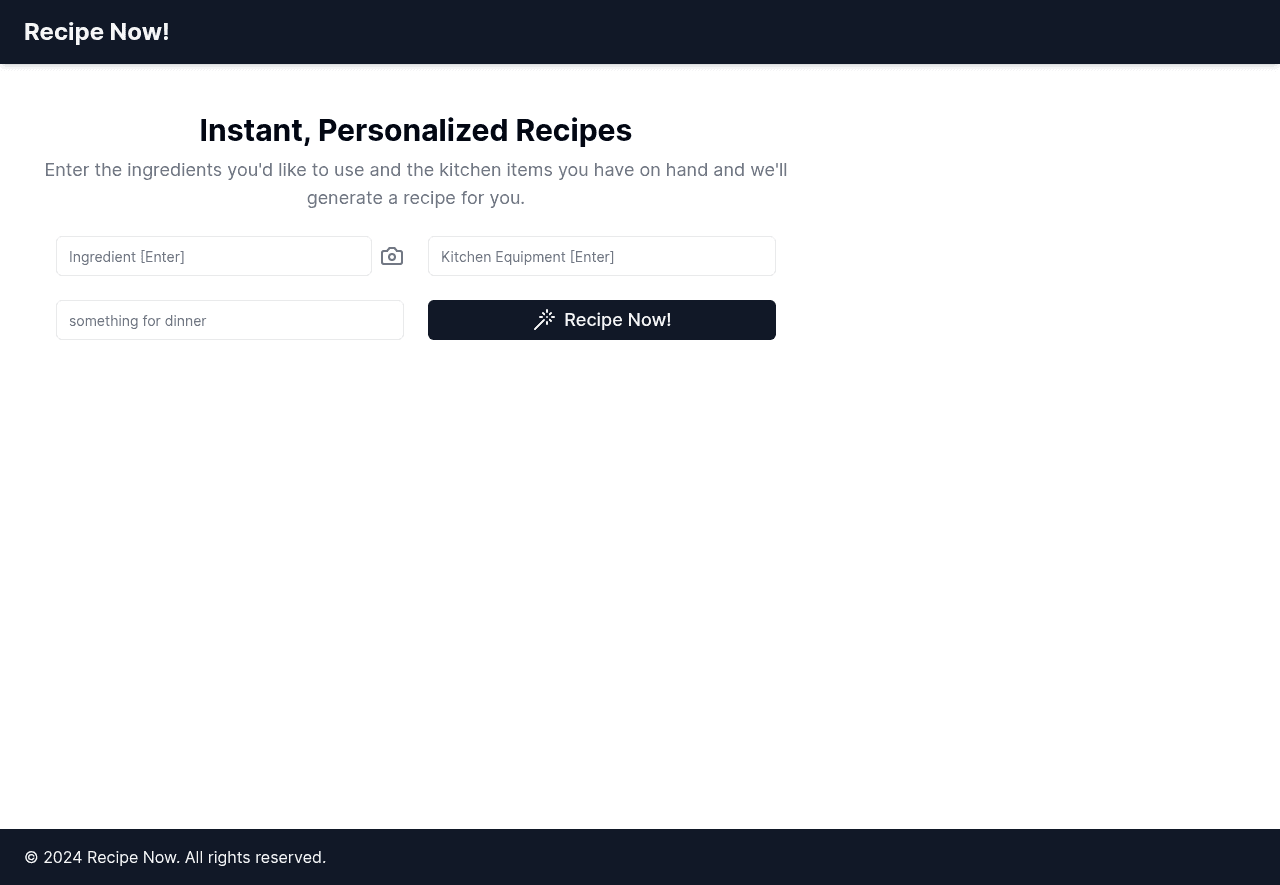Click the 2024 Recipe Now copyright text
Screen dimensions: 1280x885
pos(175,857)
